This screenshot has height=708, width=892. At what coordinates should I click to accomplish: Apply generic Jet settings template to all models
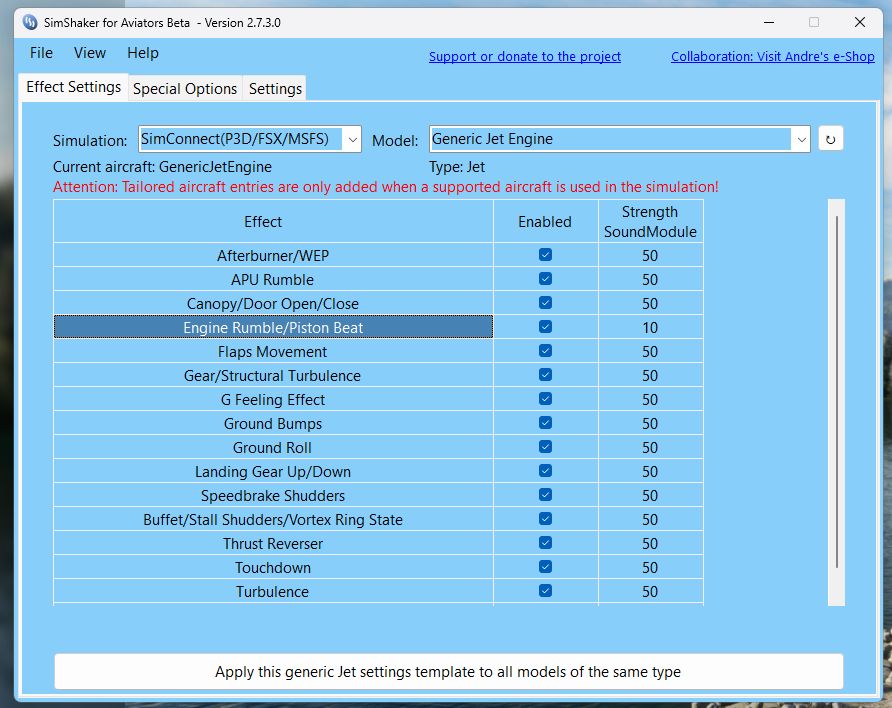click(448, 672)
